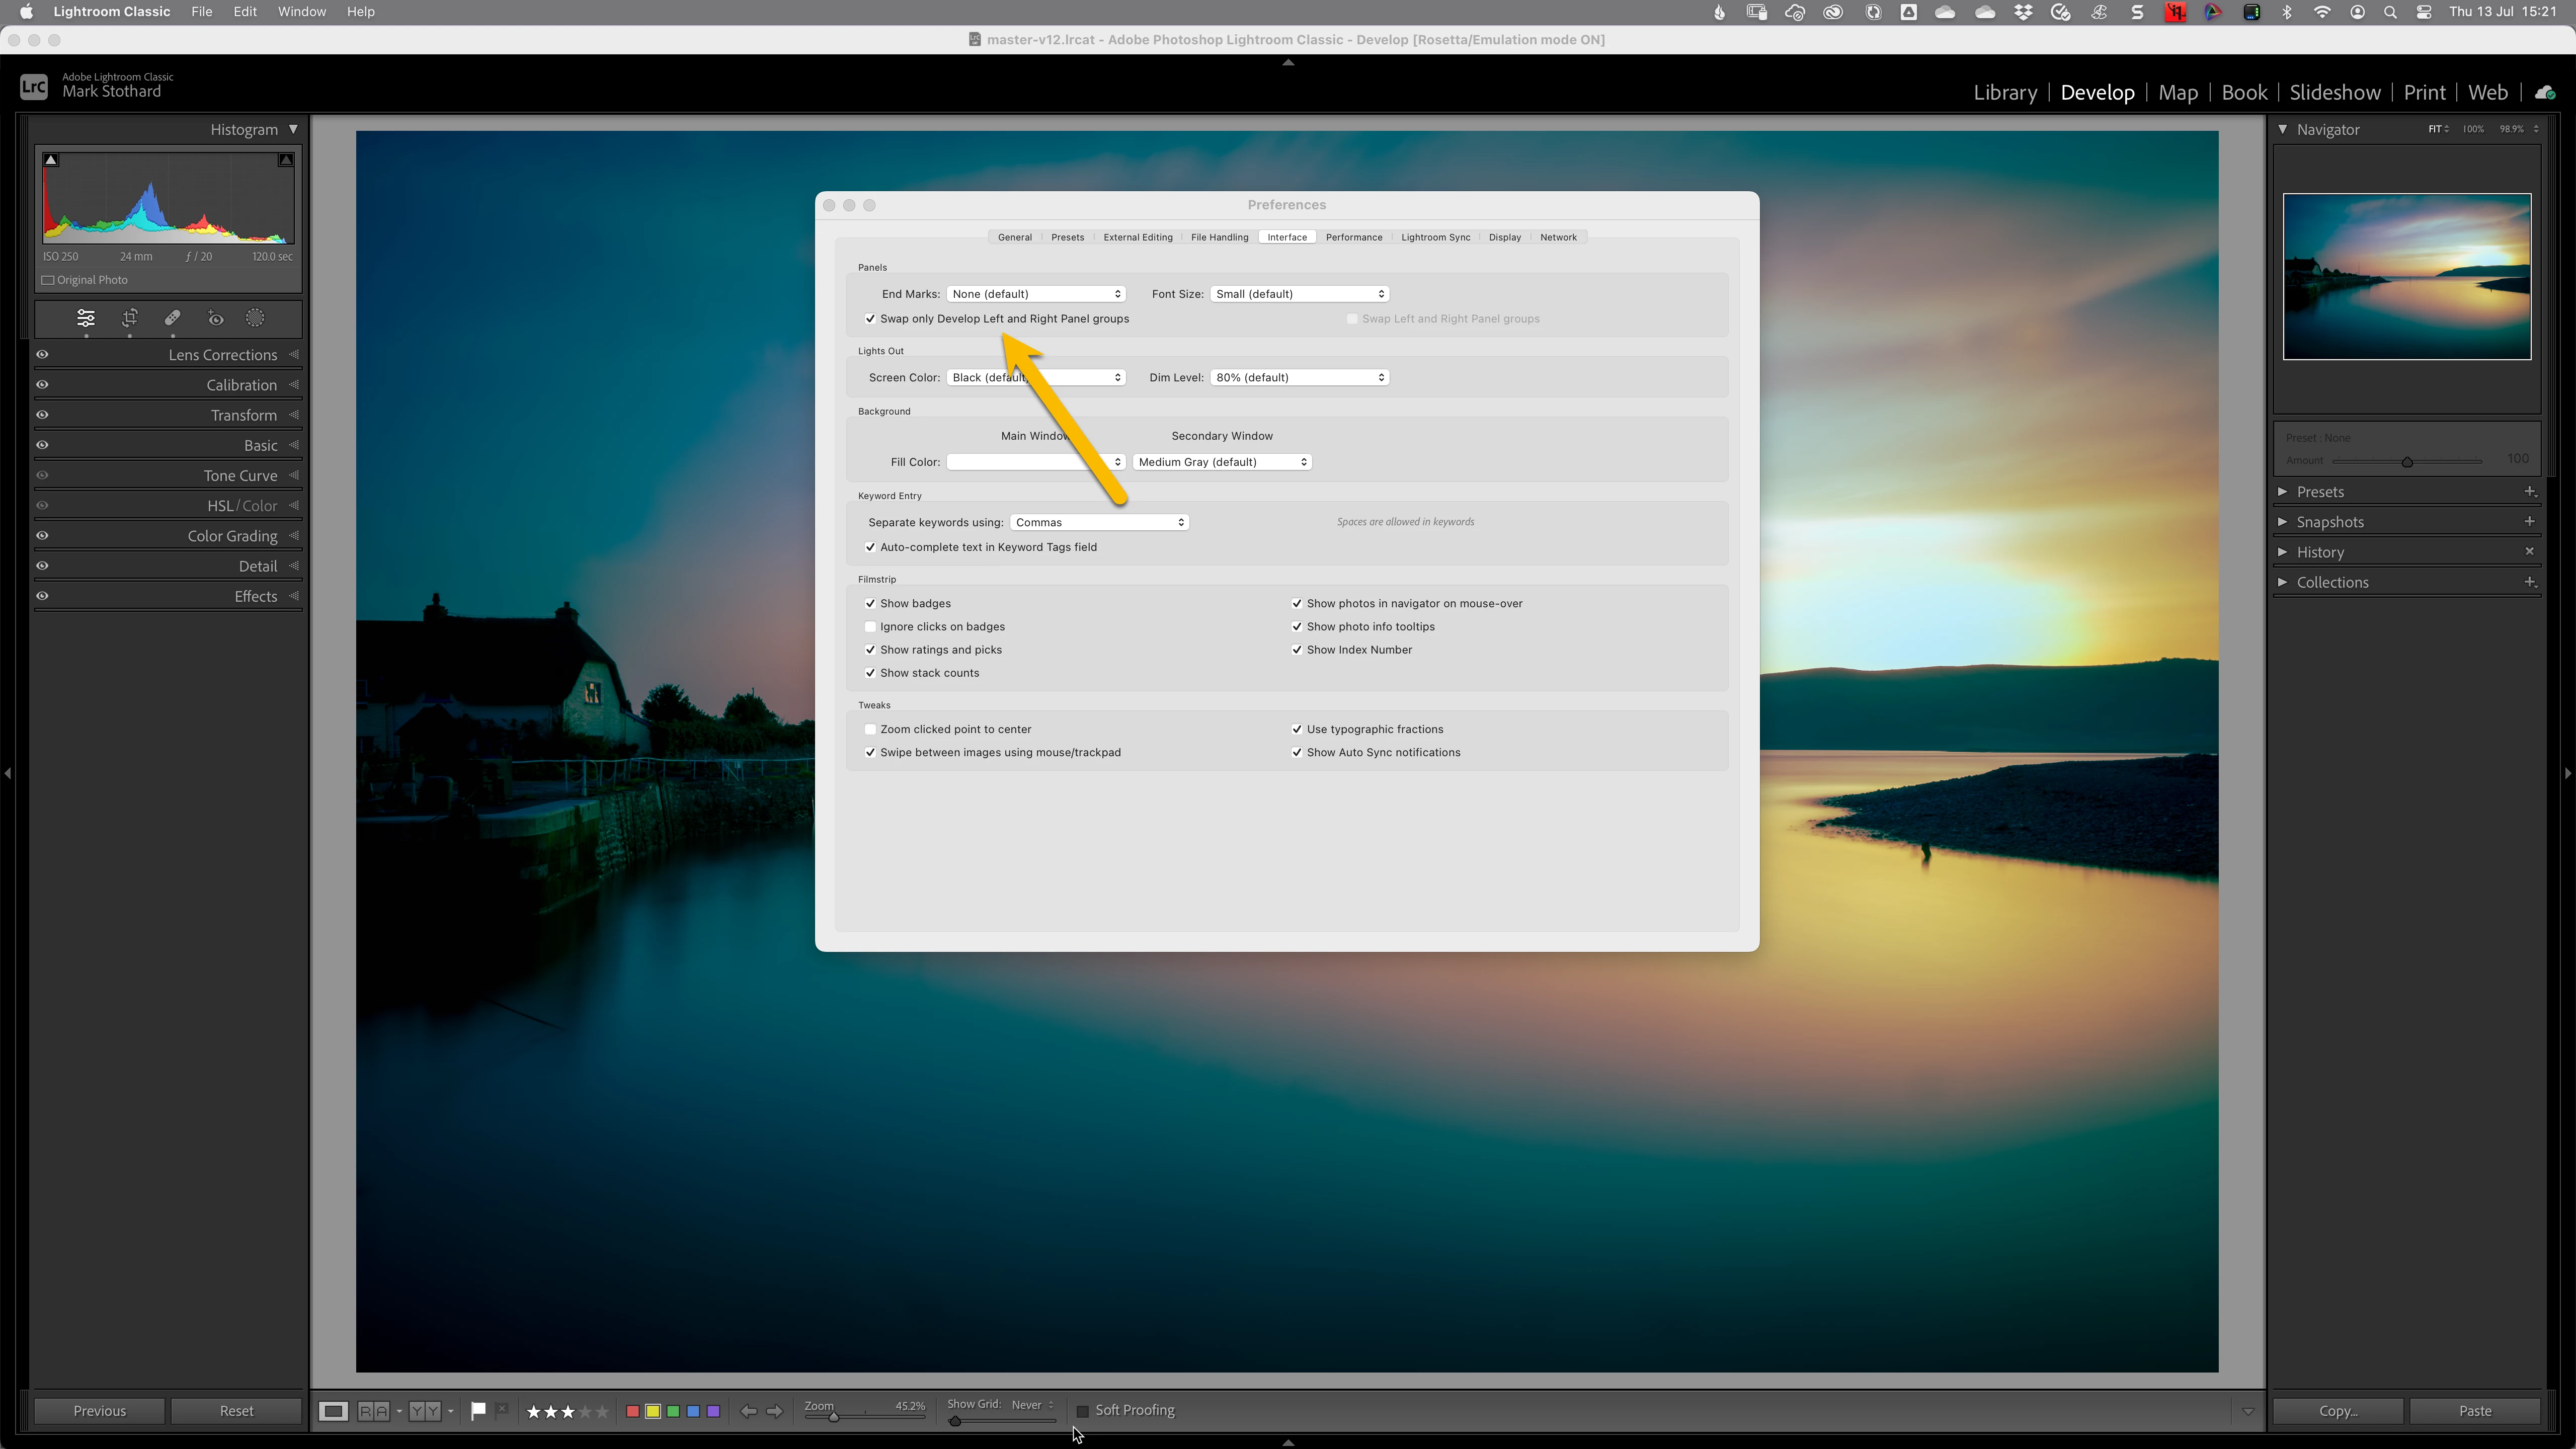The width and height of the screenshot is (2576, 1449).
Task: Go to next photo arrow
Action: coord(775,1411)
